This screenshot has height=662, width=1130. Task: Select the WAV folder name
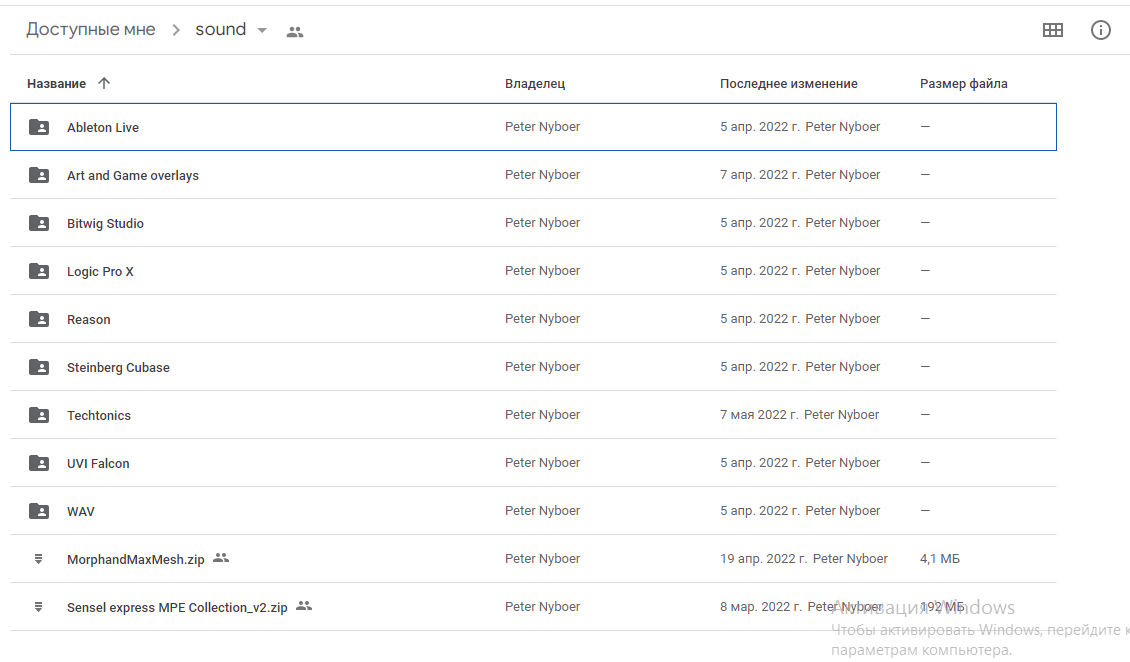(x=81, y=512)
